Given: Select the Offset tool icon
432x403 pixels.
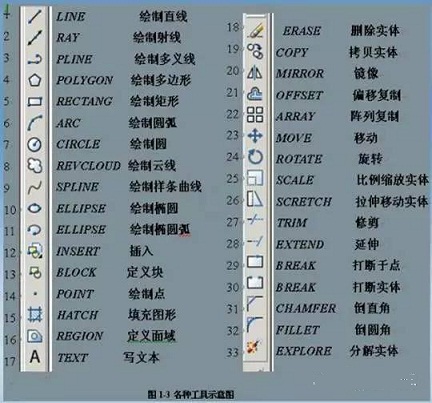Looking at the screenshot, I should pyautogui.click(x=255, y=94).
